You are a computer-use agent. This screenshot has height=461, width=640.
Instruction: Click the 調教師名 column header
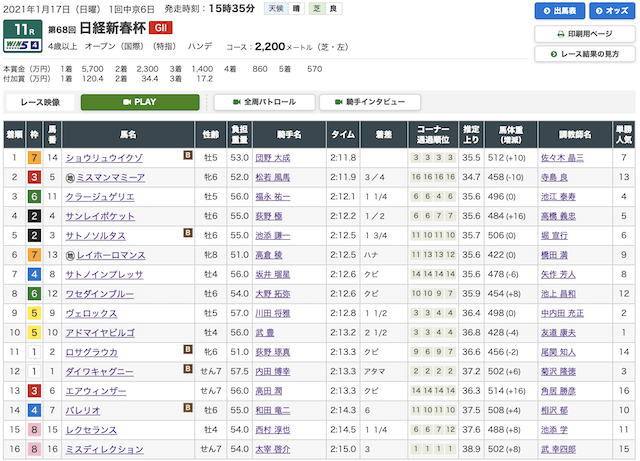(575, 134)
